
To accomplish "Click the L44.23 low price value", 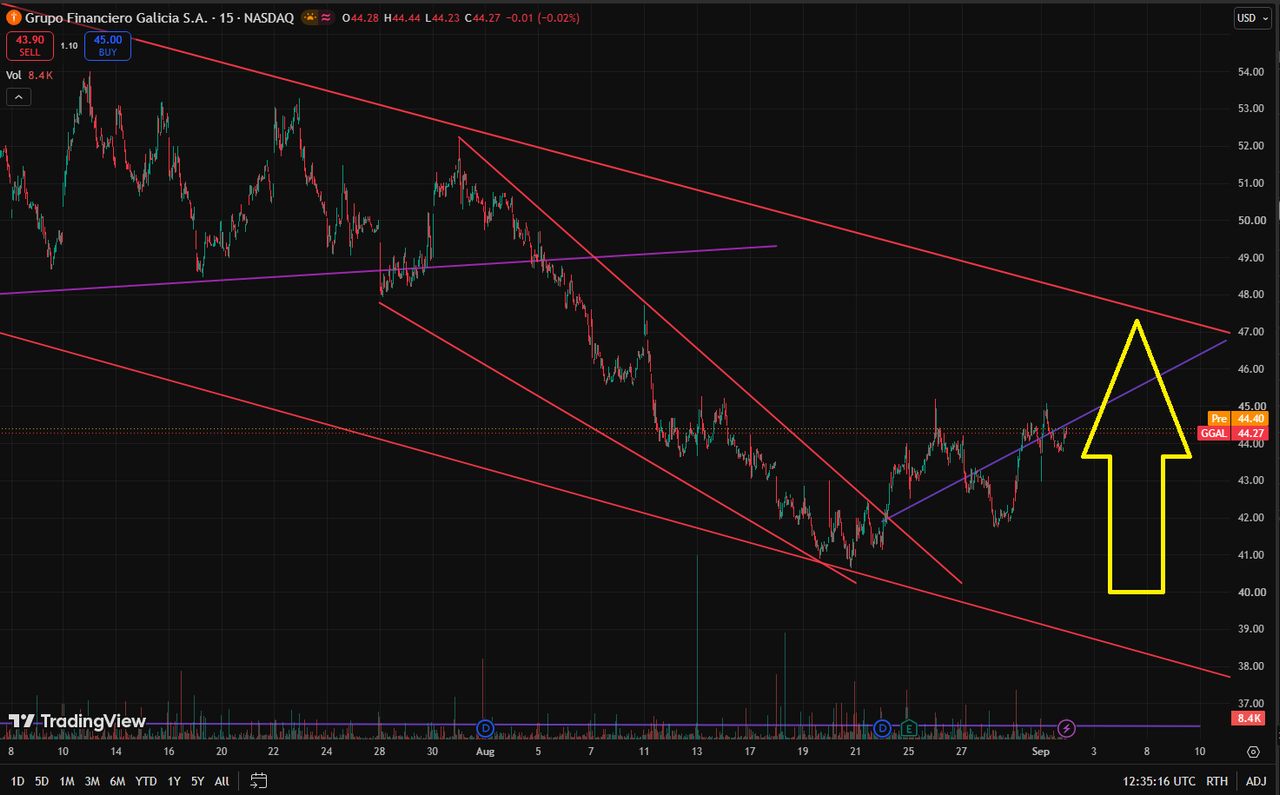I will (x=442, y=18).
